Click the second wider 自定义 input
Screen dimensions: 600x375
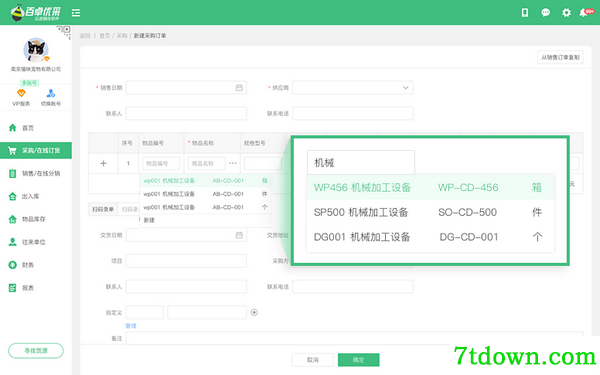[x=207, y=312]
